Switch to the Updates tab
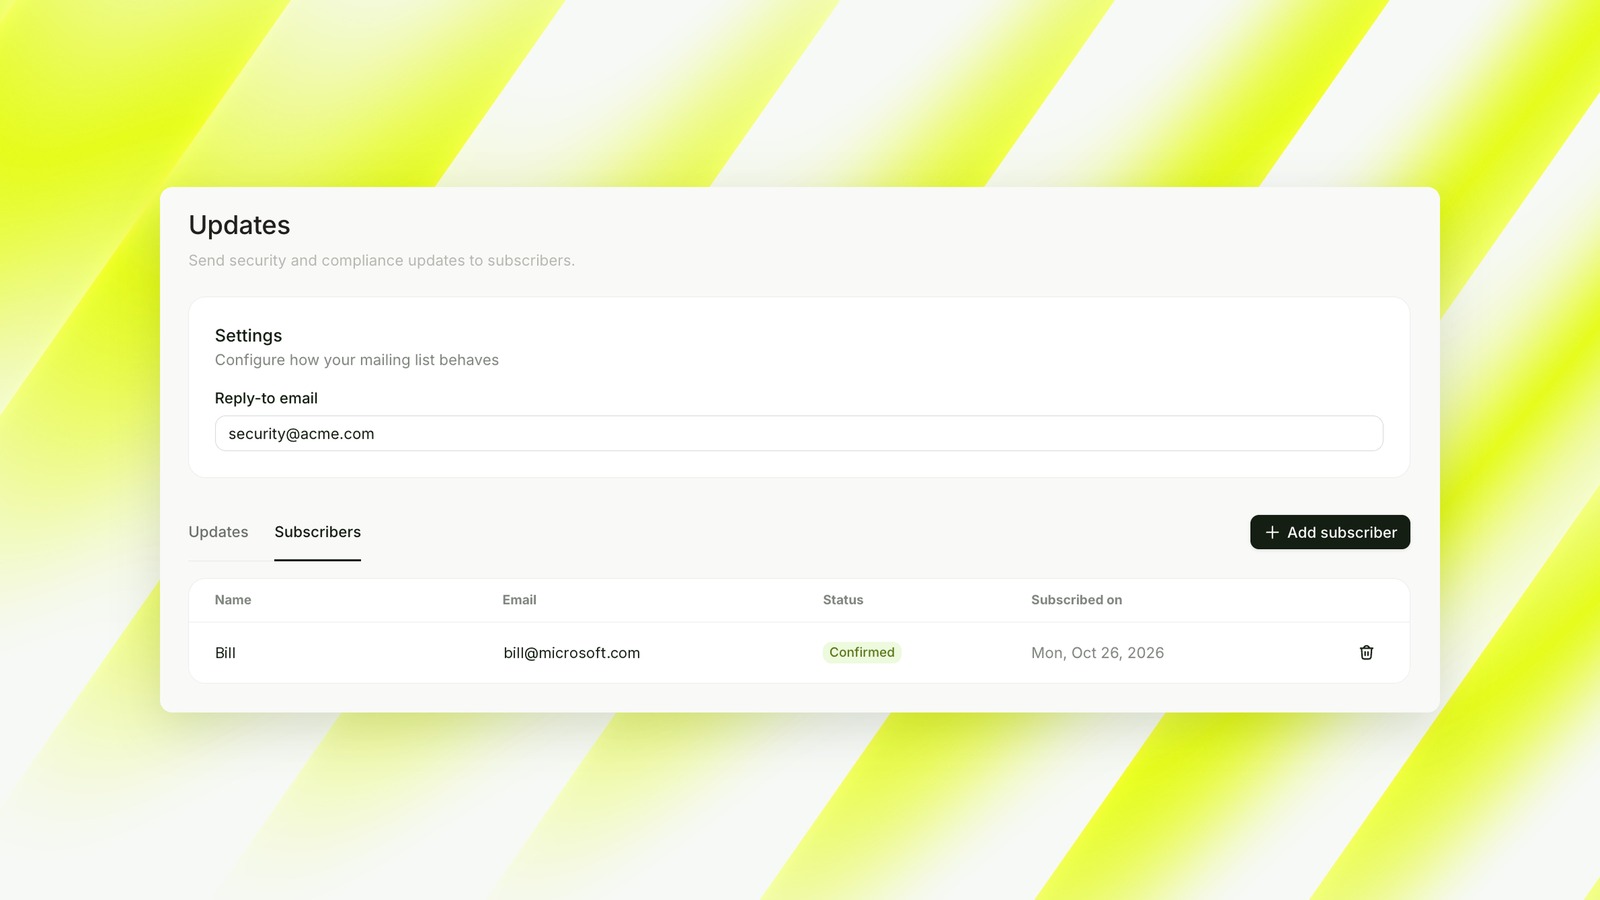Image resolution: width=1600 pixels, height=900 pixels. pyautogui.click(x=218, y=532)
